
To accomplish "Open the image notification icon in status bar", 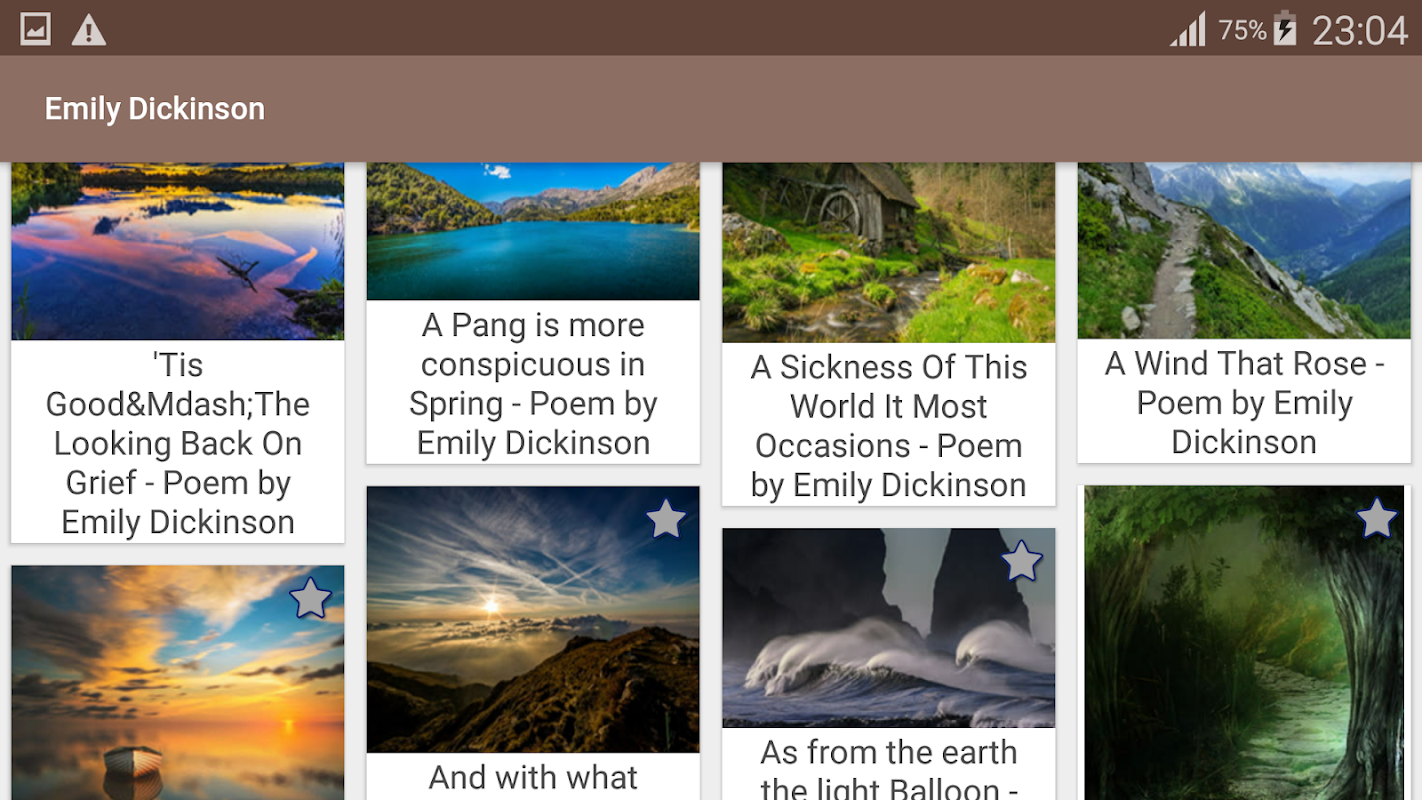I will point(36,29).
